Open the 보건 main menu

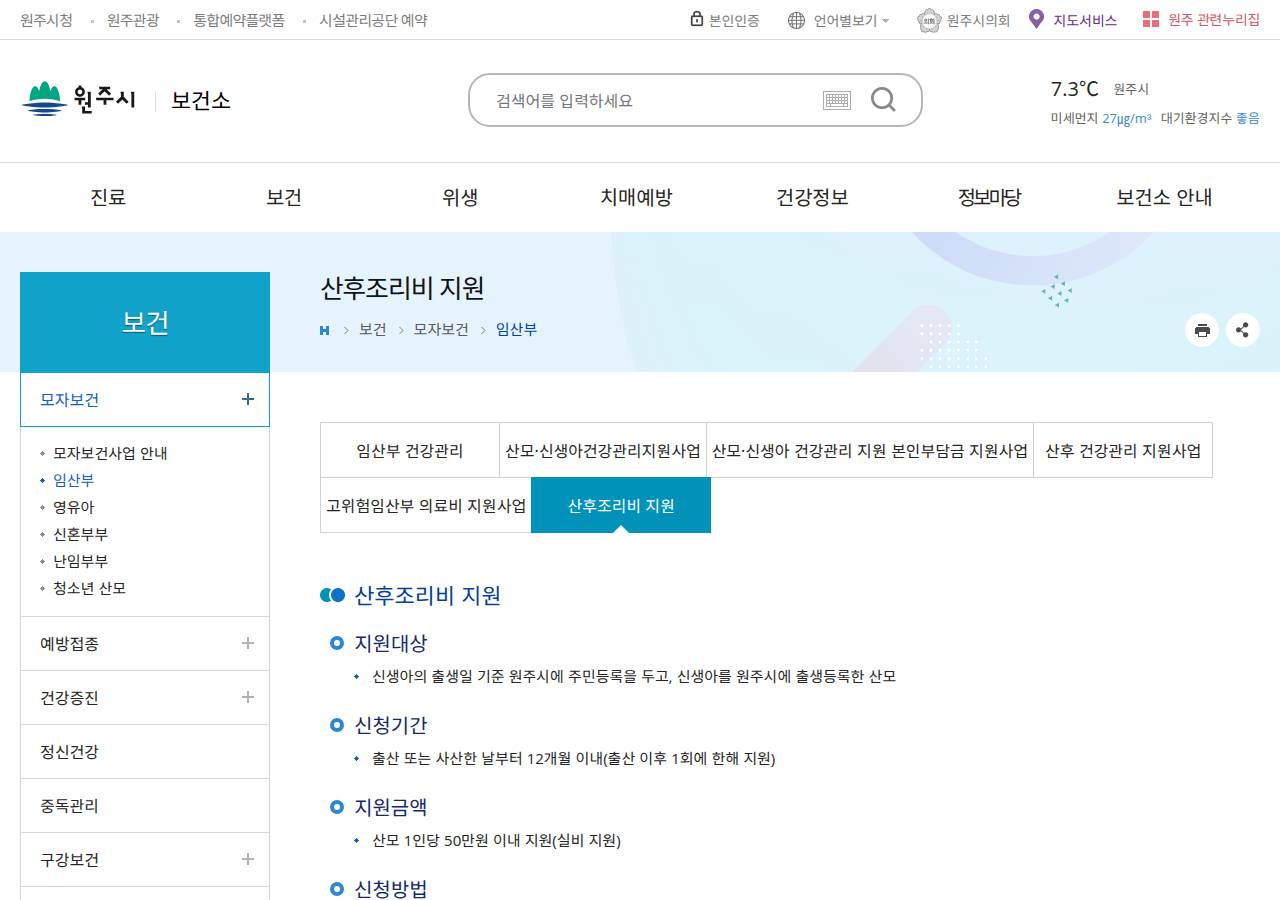[x=284, y=197]
